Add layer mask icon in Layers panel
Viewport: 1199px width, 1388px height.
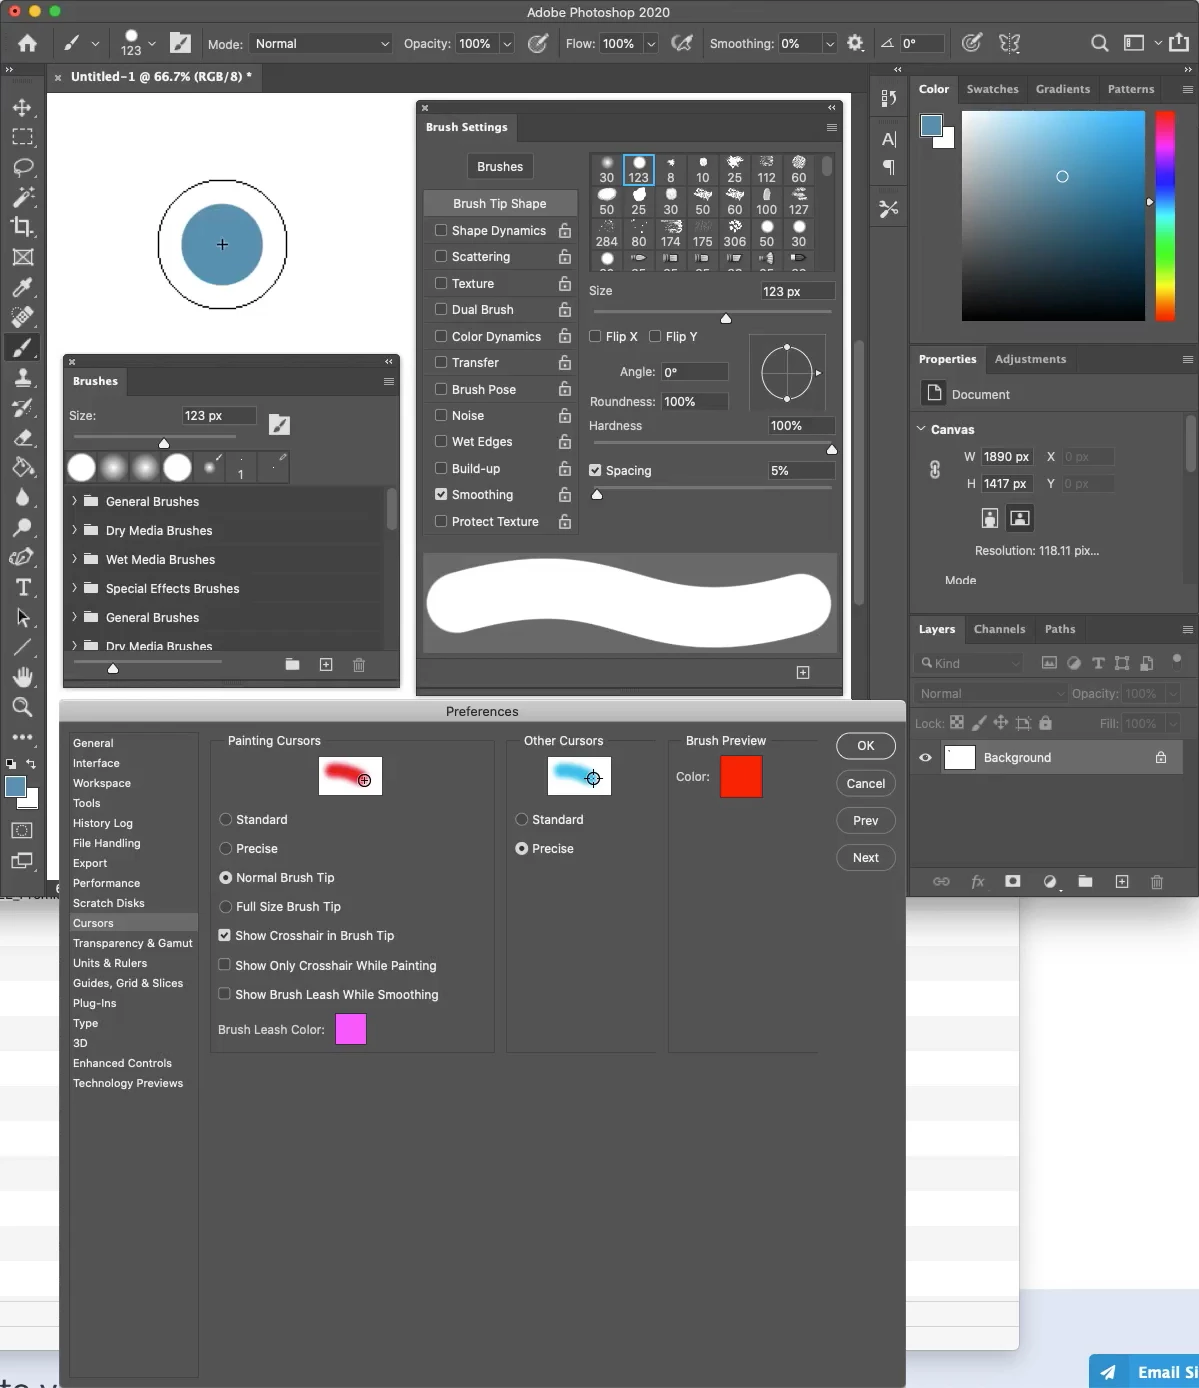[1013, 881]
